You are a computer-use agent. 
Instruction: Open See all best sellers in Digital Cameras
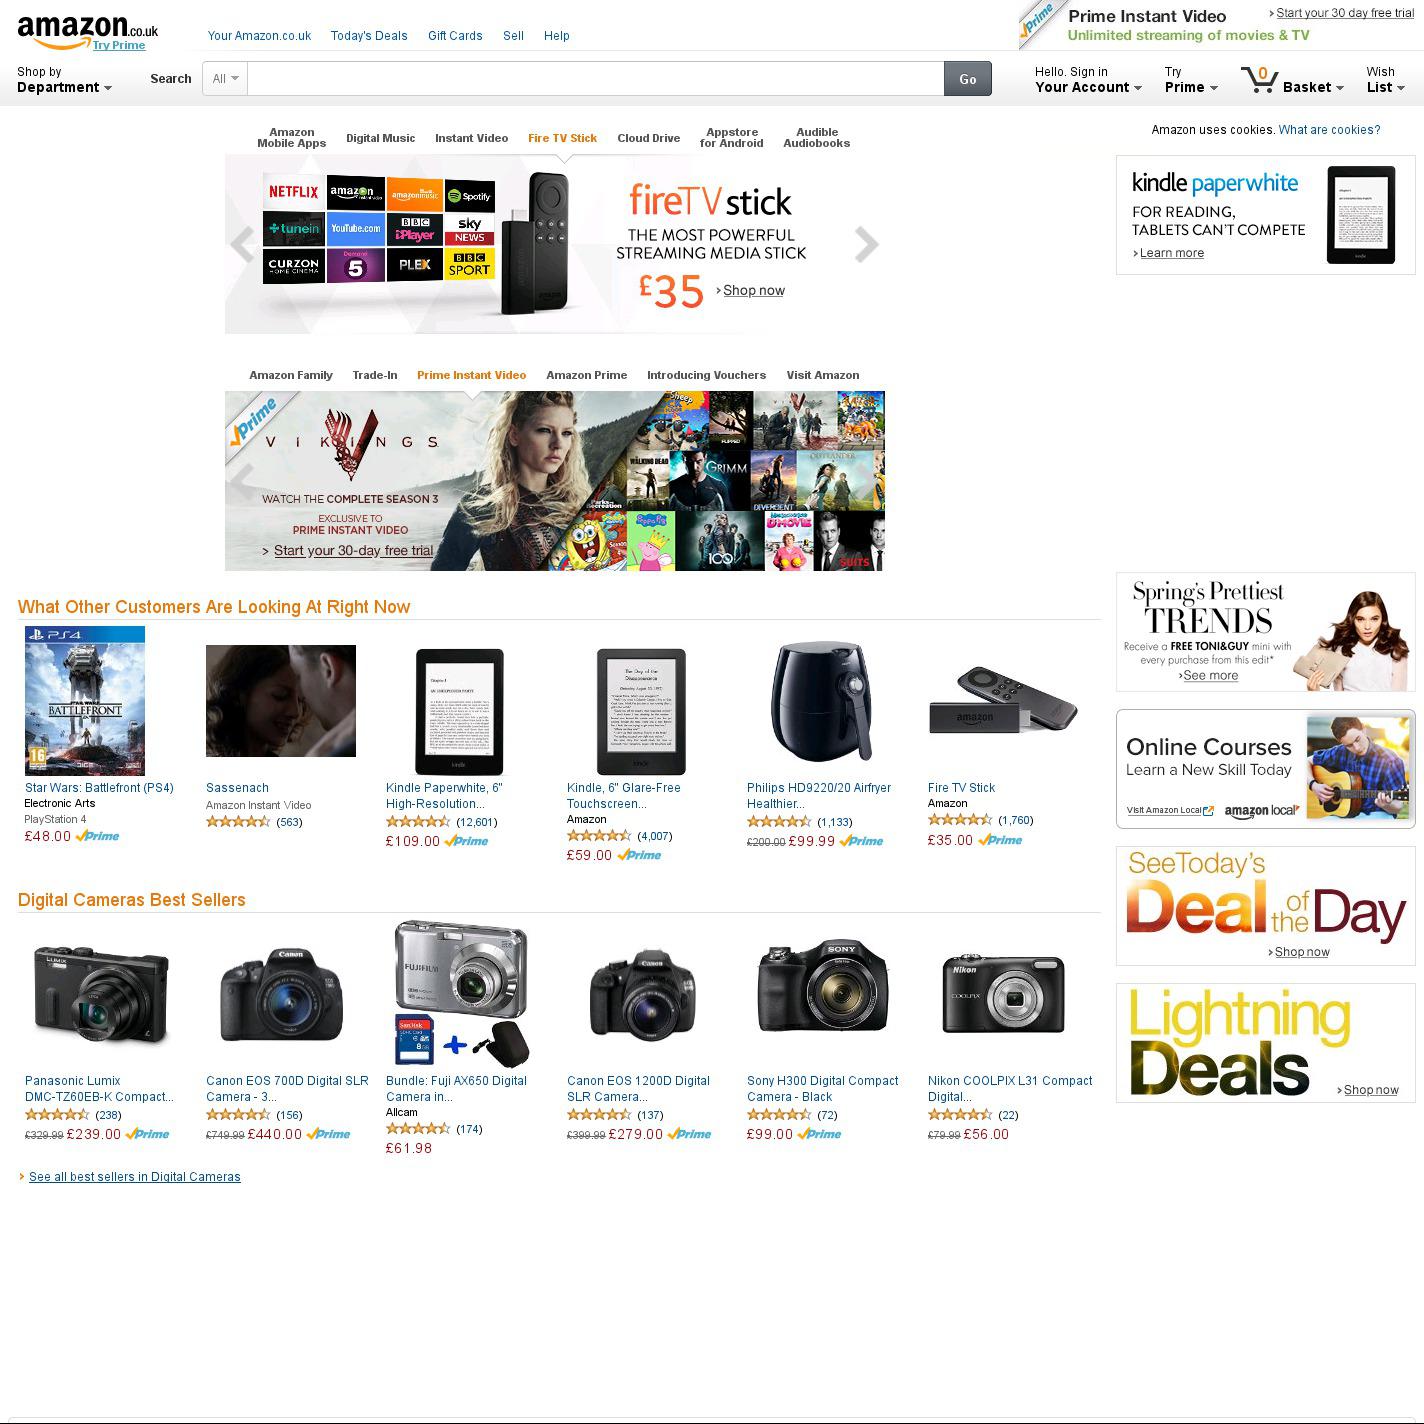click(135, 1177)
